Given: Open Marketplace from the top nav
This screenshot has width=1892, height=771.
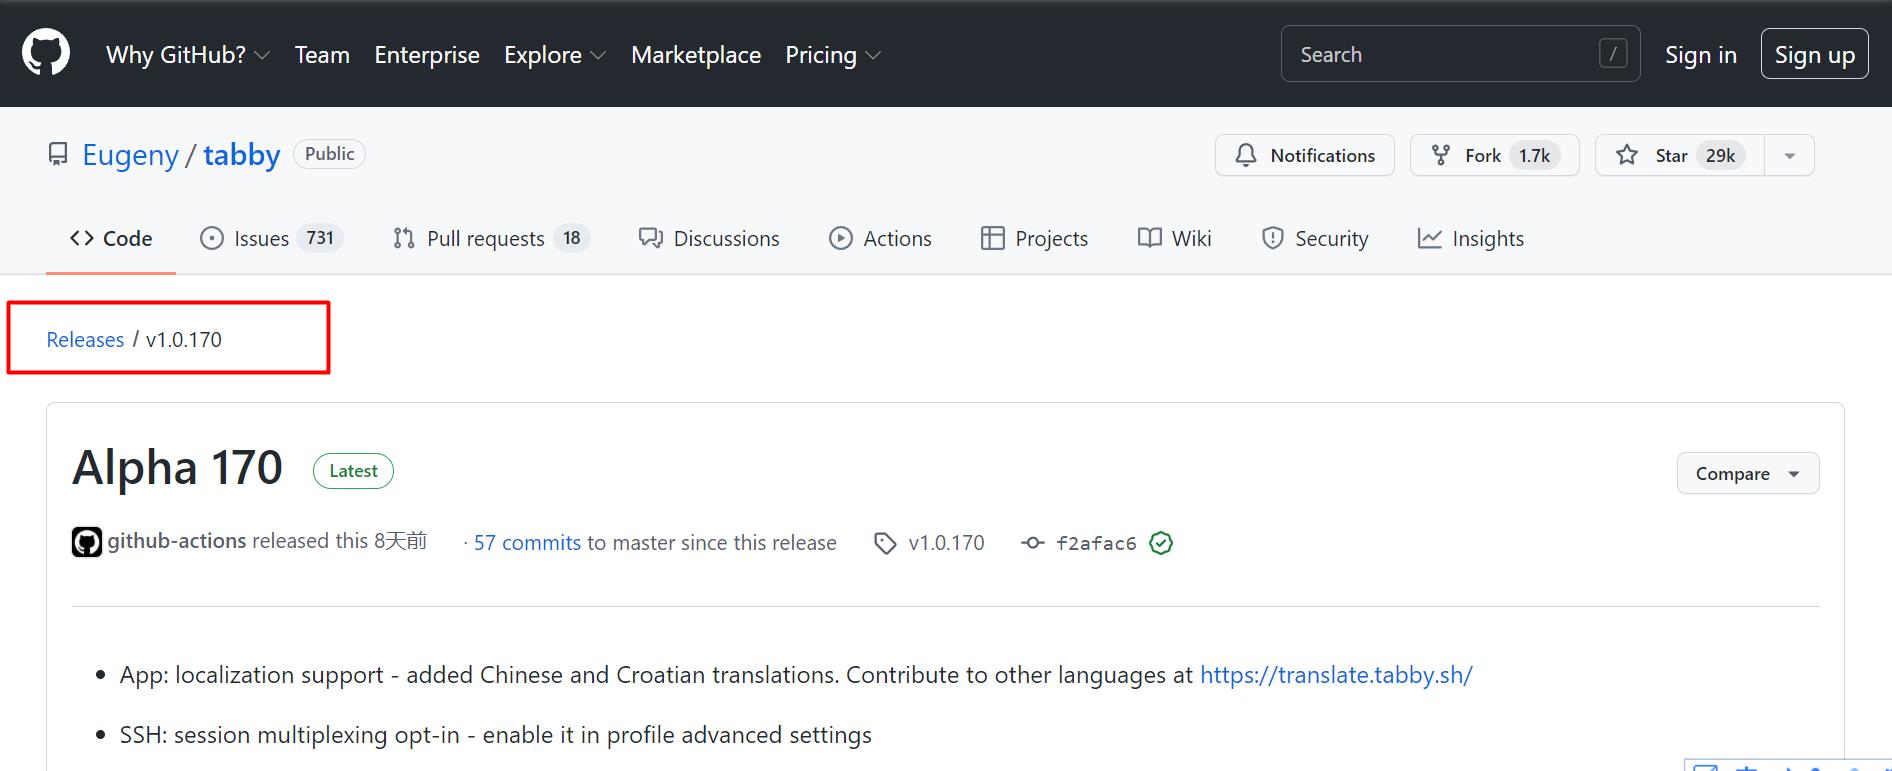Looking at the screenshot, I should tap(696, 55).
